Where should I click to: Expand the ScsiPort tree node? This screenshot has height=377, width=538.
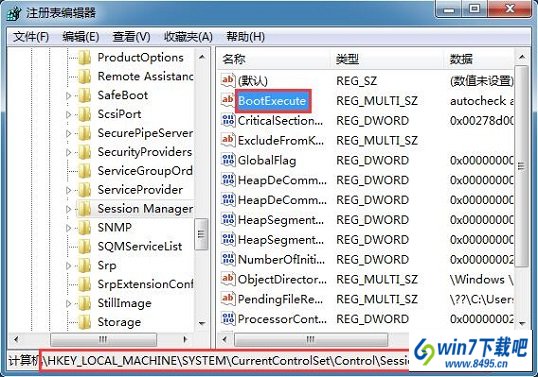(68, 115)
